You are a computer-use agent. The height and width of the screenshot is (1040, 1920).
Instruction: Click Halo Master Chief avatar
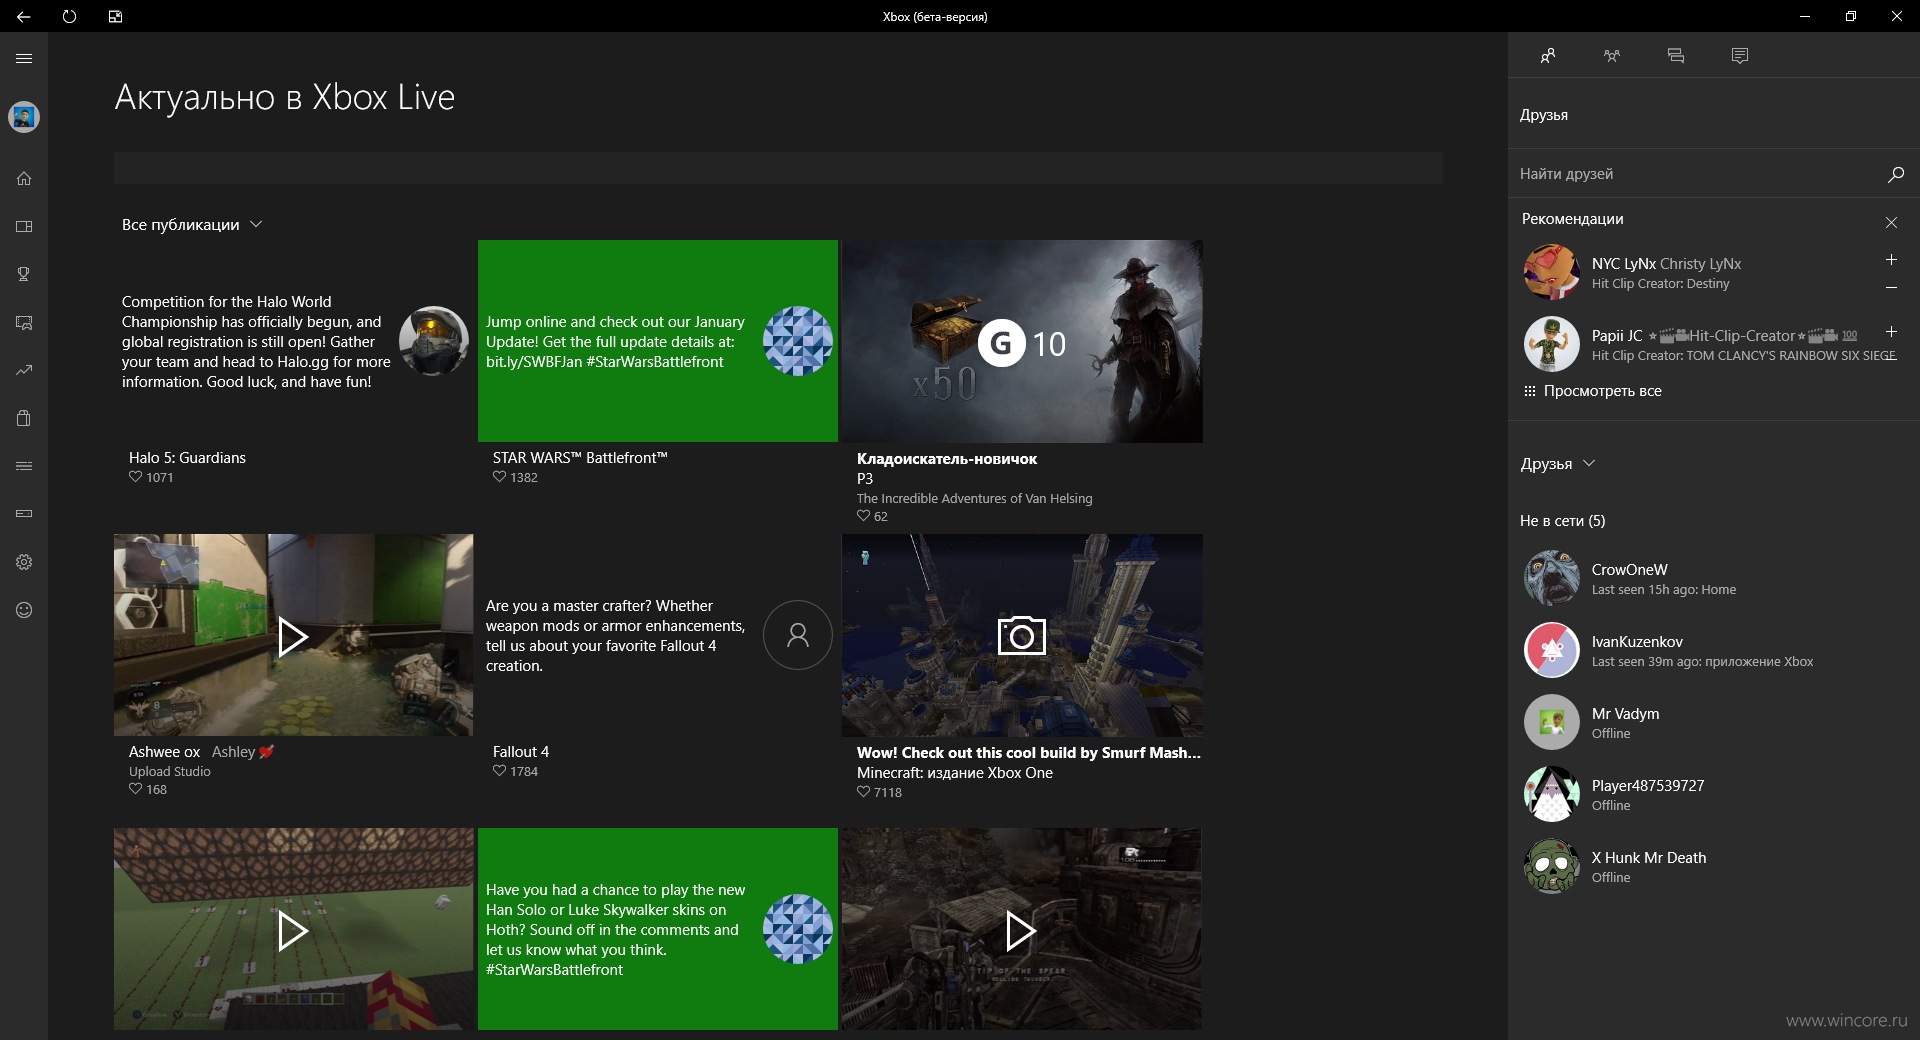tap(434, 341)
